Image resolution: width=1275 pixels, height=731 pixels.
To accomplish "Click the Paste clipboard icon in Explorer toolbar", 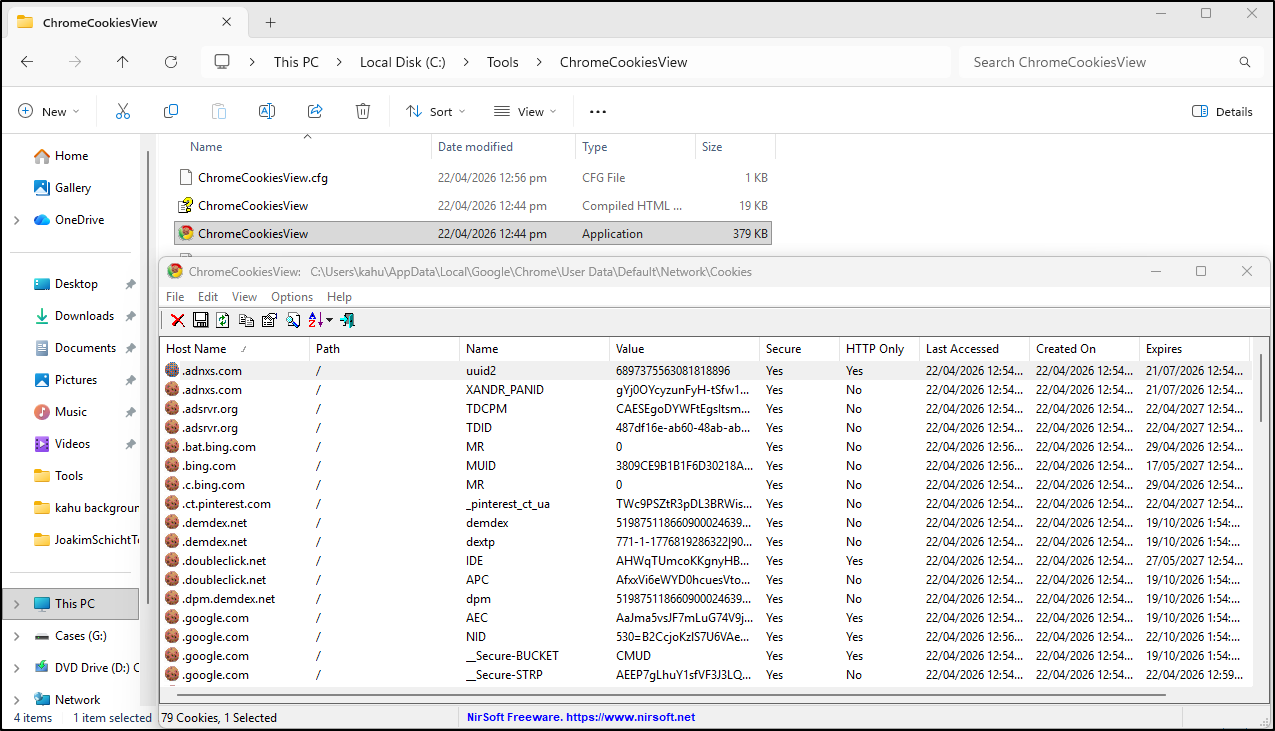I will 219,111.
